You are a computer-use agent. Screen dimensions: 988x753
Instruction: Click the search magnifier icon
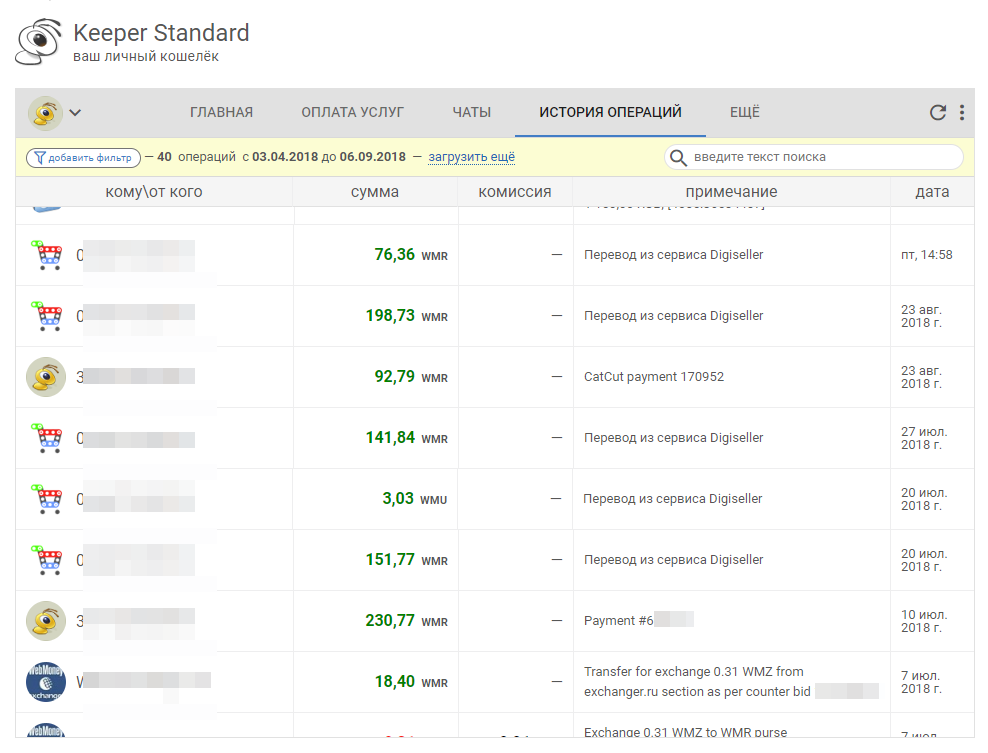tap(678, 157)
